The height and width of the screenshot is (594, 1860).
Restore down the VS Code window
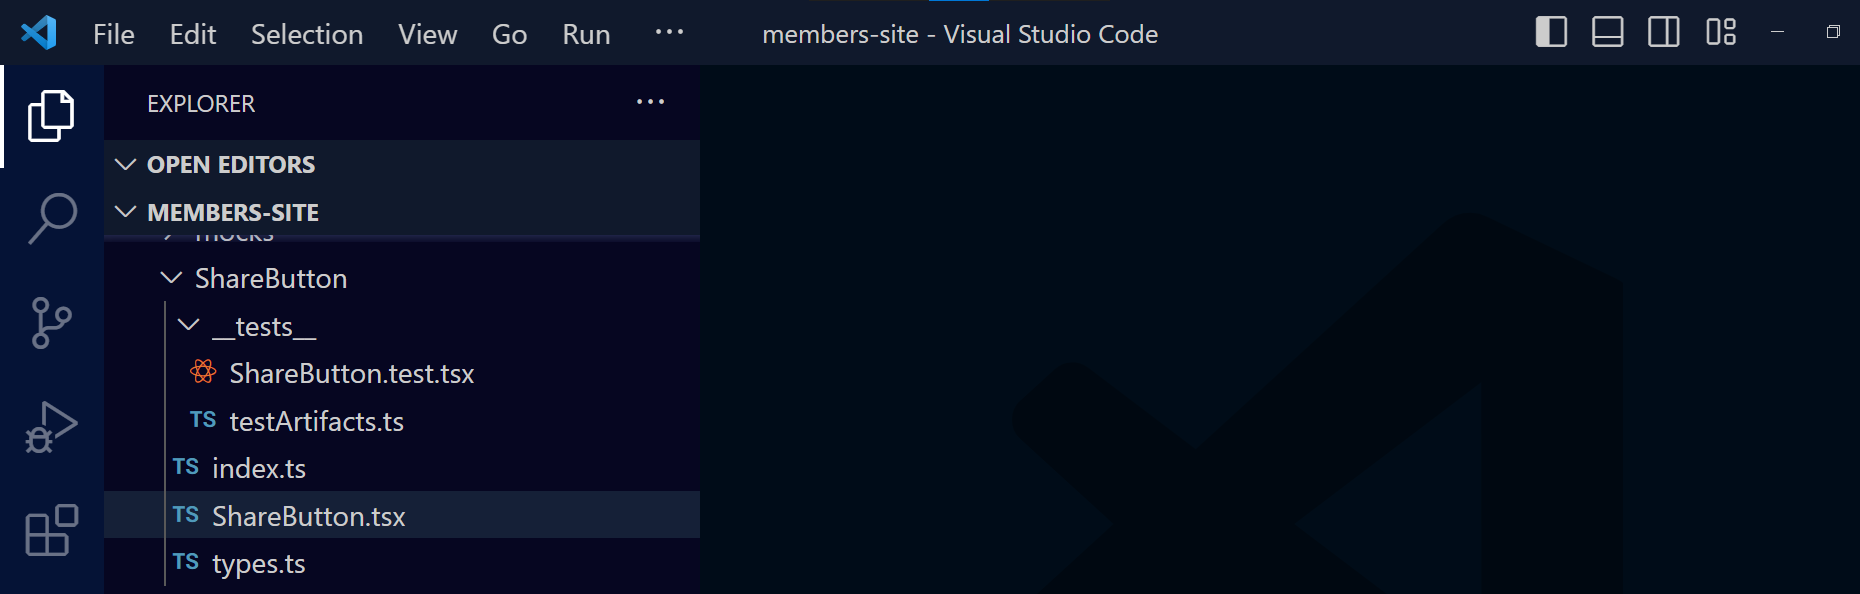pyautogui.click(x=1833, y=32)
